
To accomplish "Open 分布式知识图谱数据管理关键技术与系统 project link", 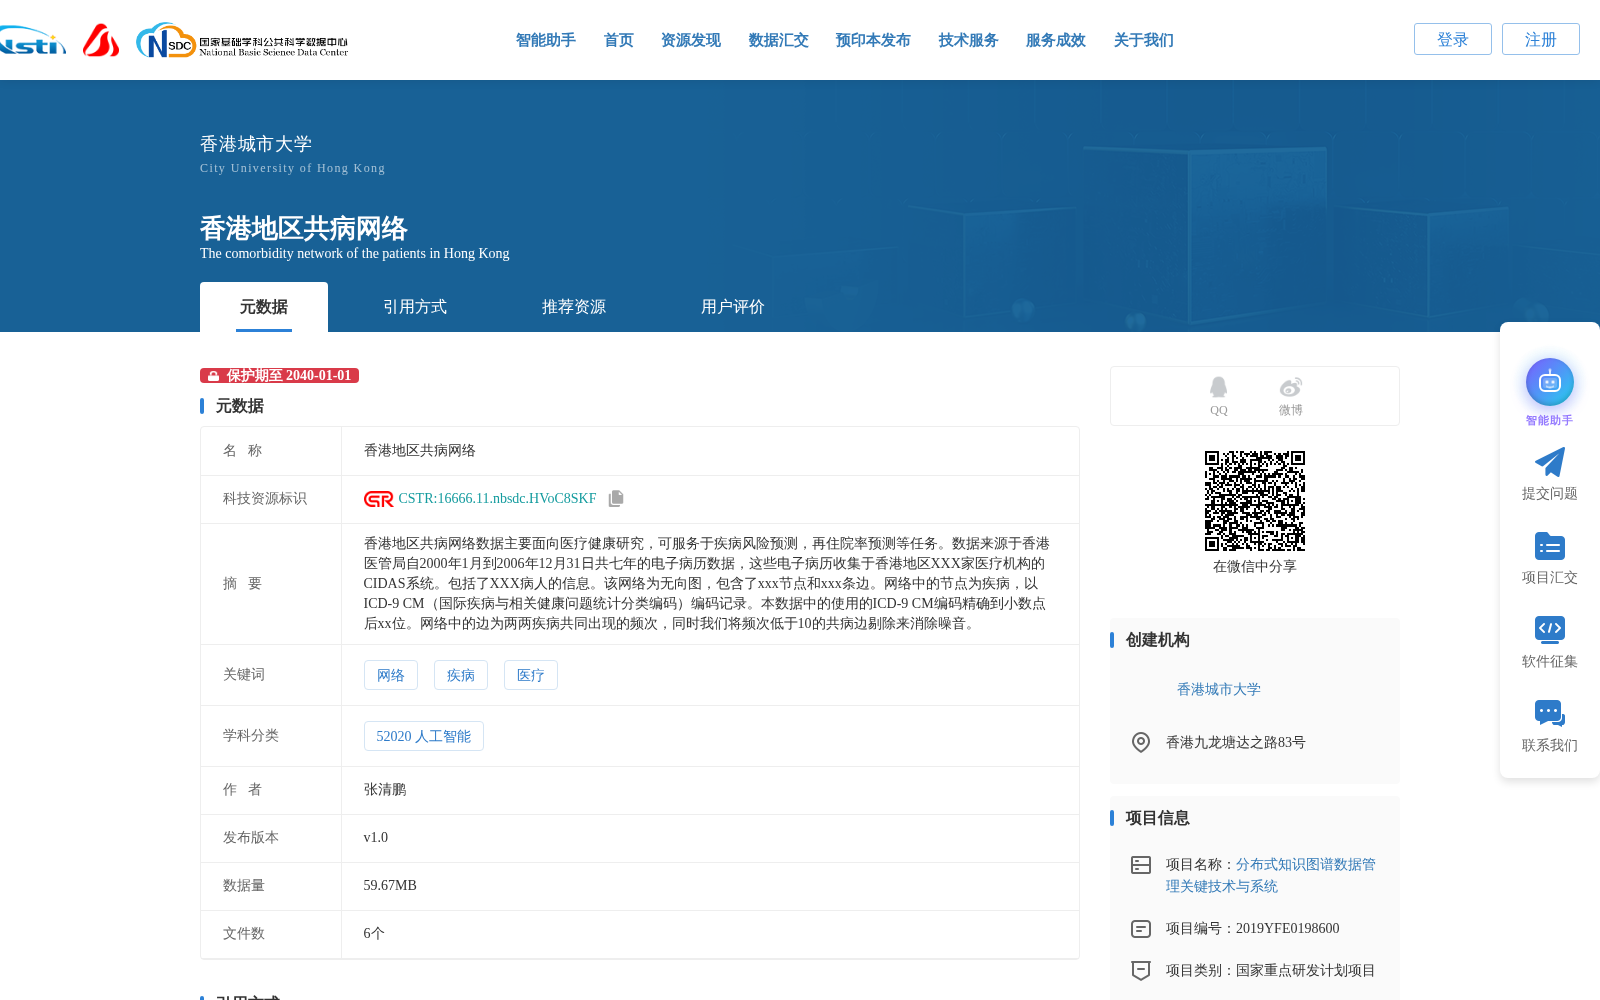I will [x=1271, y=875].
